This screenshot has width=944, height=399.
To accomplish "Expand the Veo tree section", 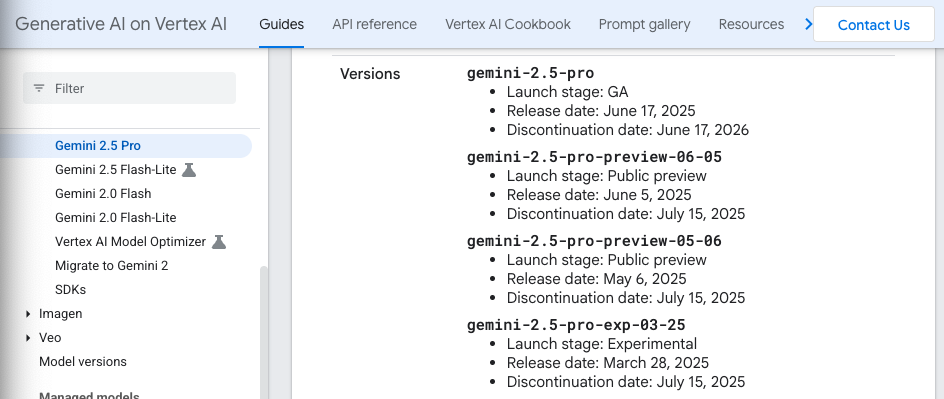I will click(x=28, y=338).
